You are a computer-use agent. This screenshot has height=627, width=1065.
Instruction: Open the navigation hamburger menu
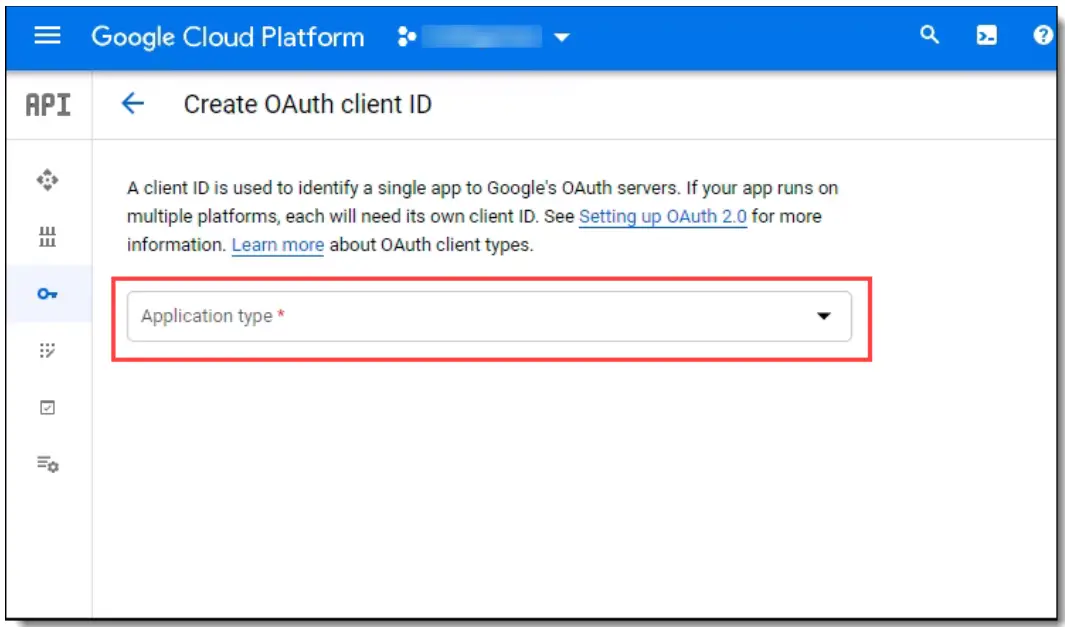click(x=47, y=36)
